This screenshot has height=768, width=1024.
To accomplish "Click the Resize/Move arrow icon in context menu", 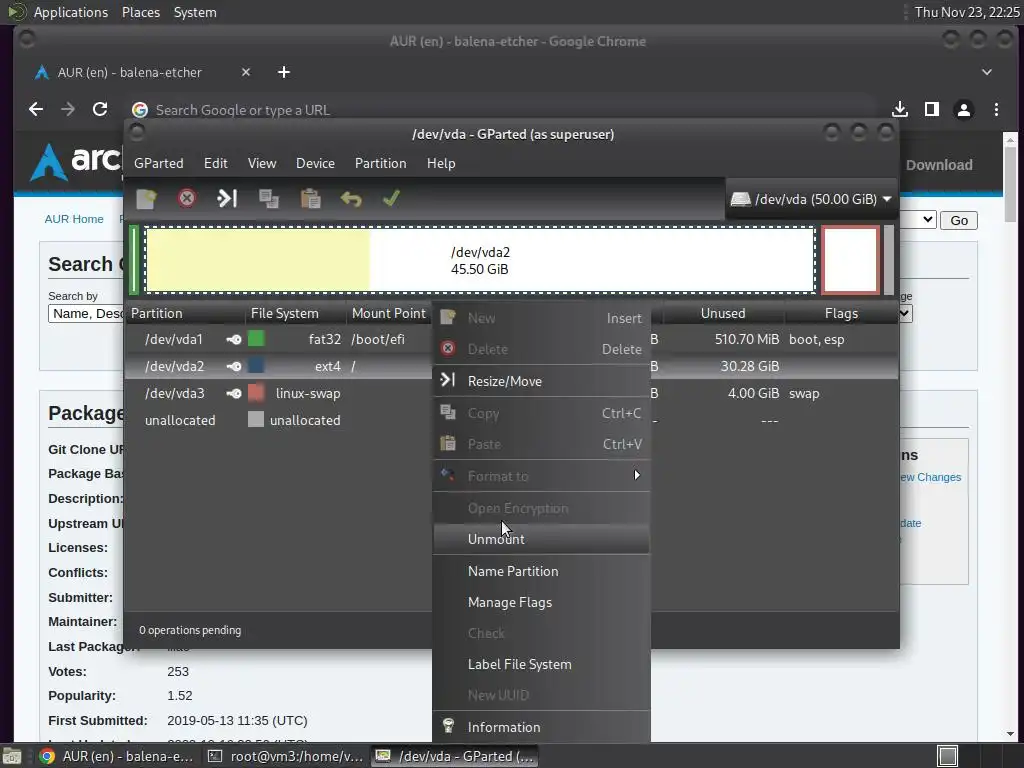I will pyautogui.click(x=447, y=380).
